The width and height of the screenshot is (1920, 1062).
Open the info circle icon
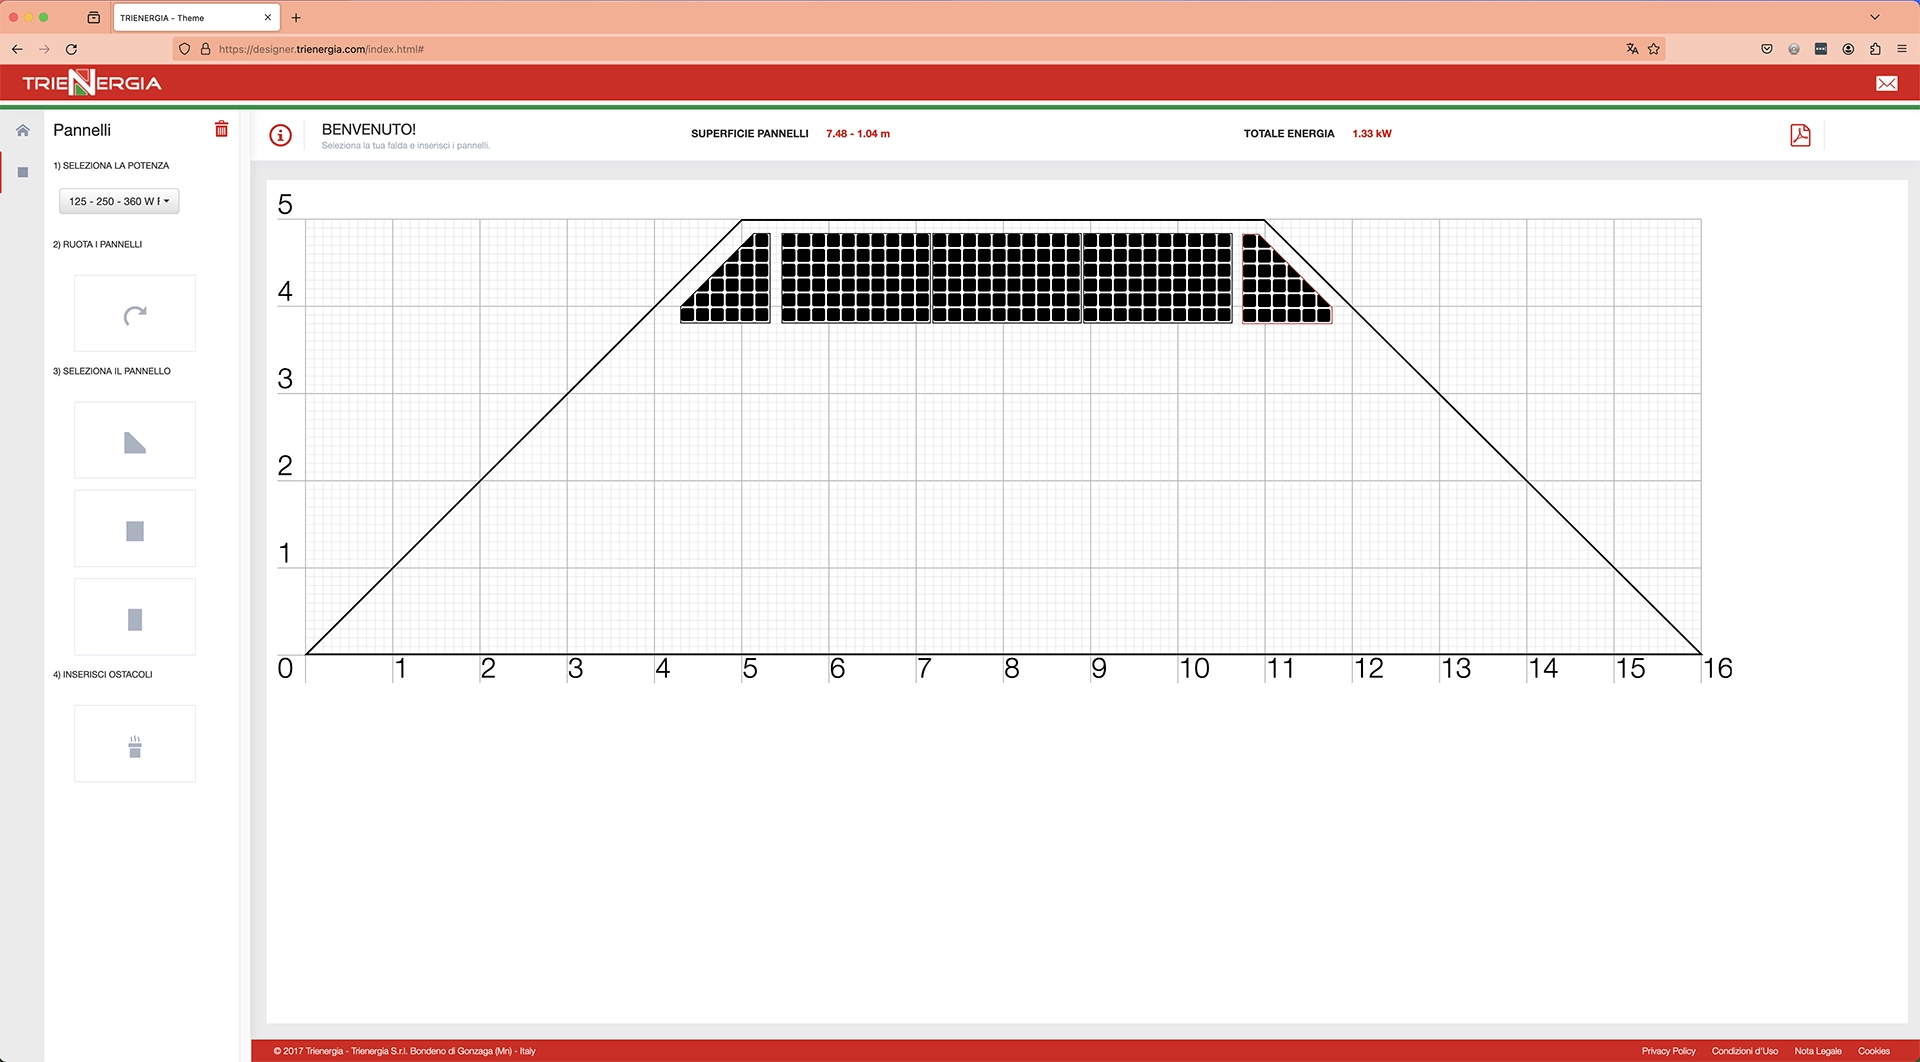(x=281, y=135)
